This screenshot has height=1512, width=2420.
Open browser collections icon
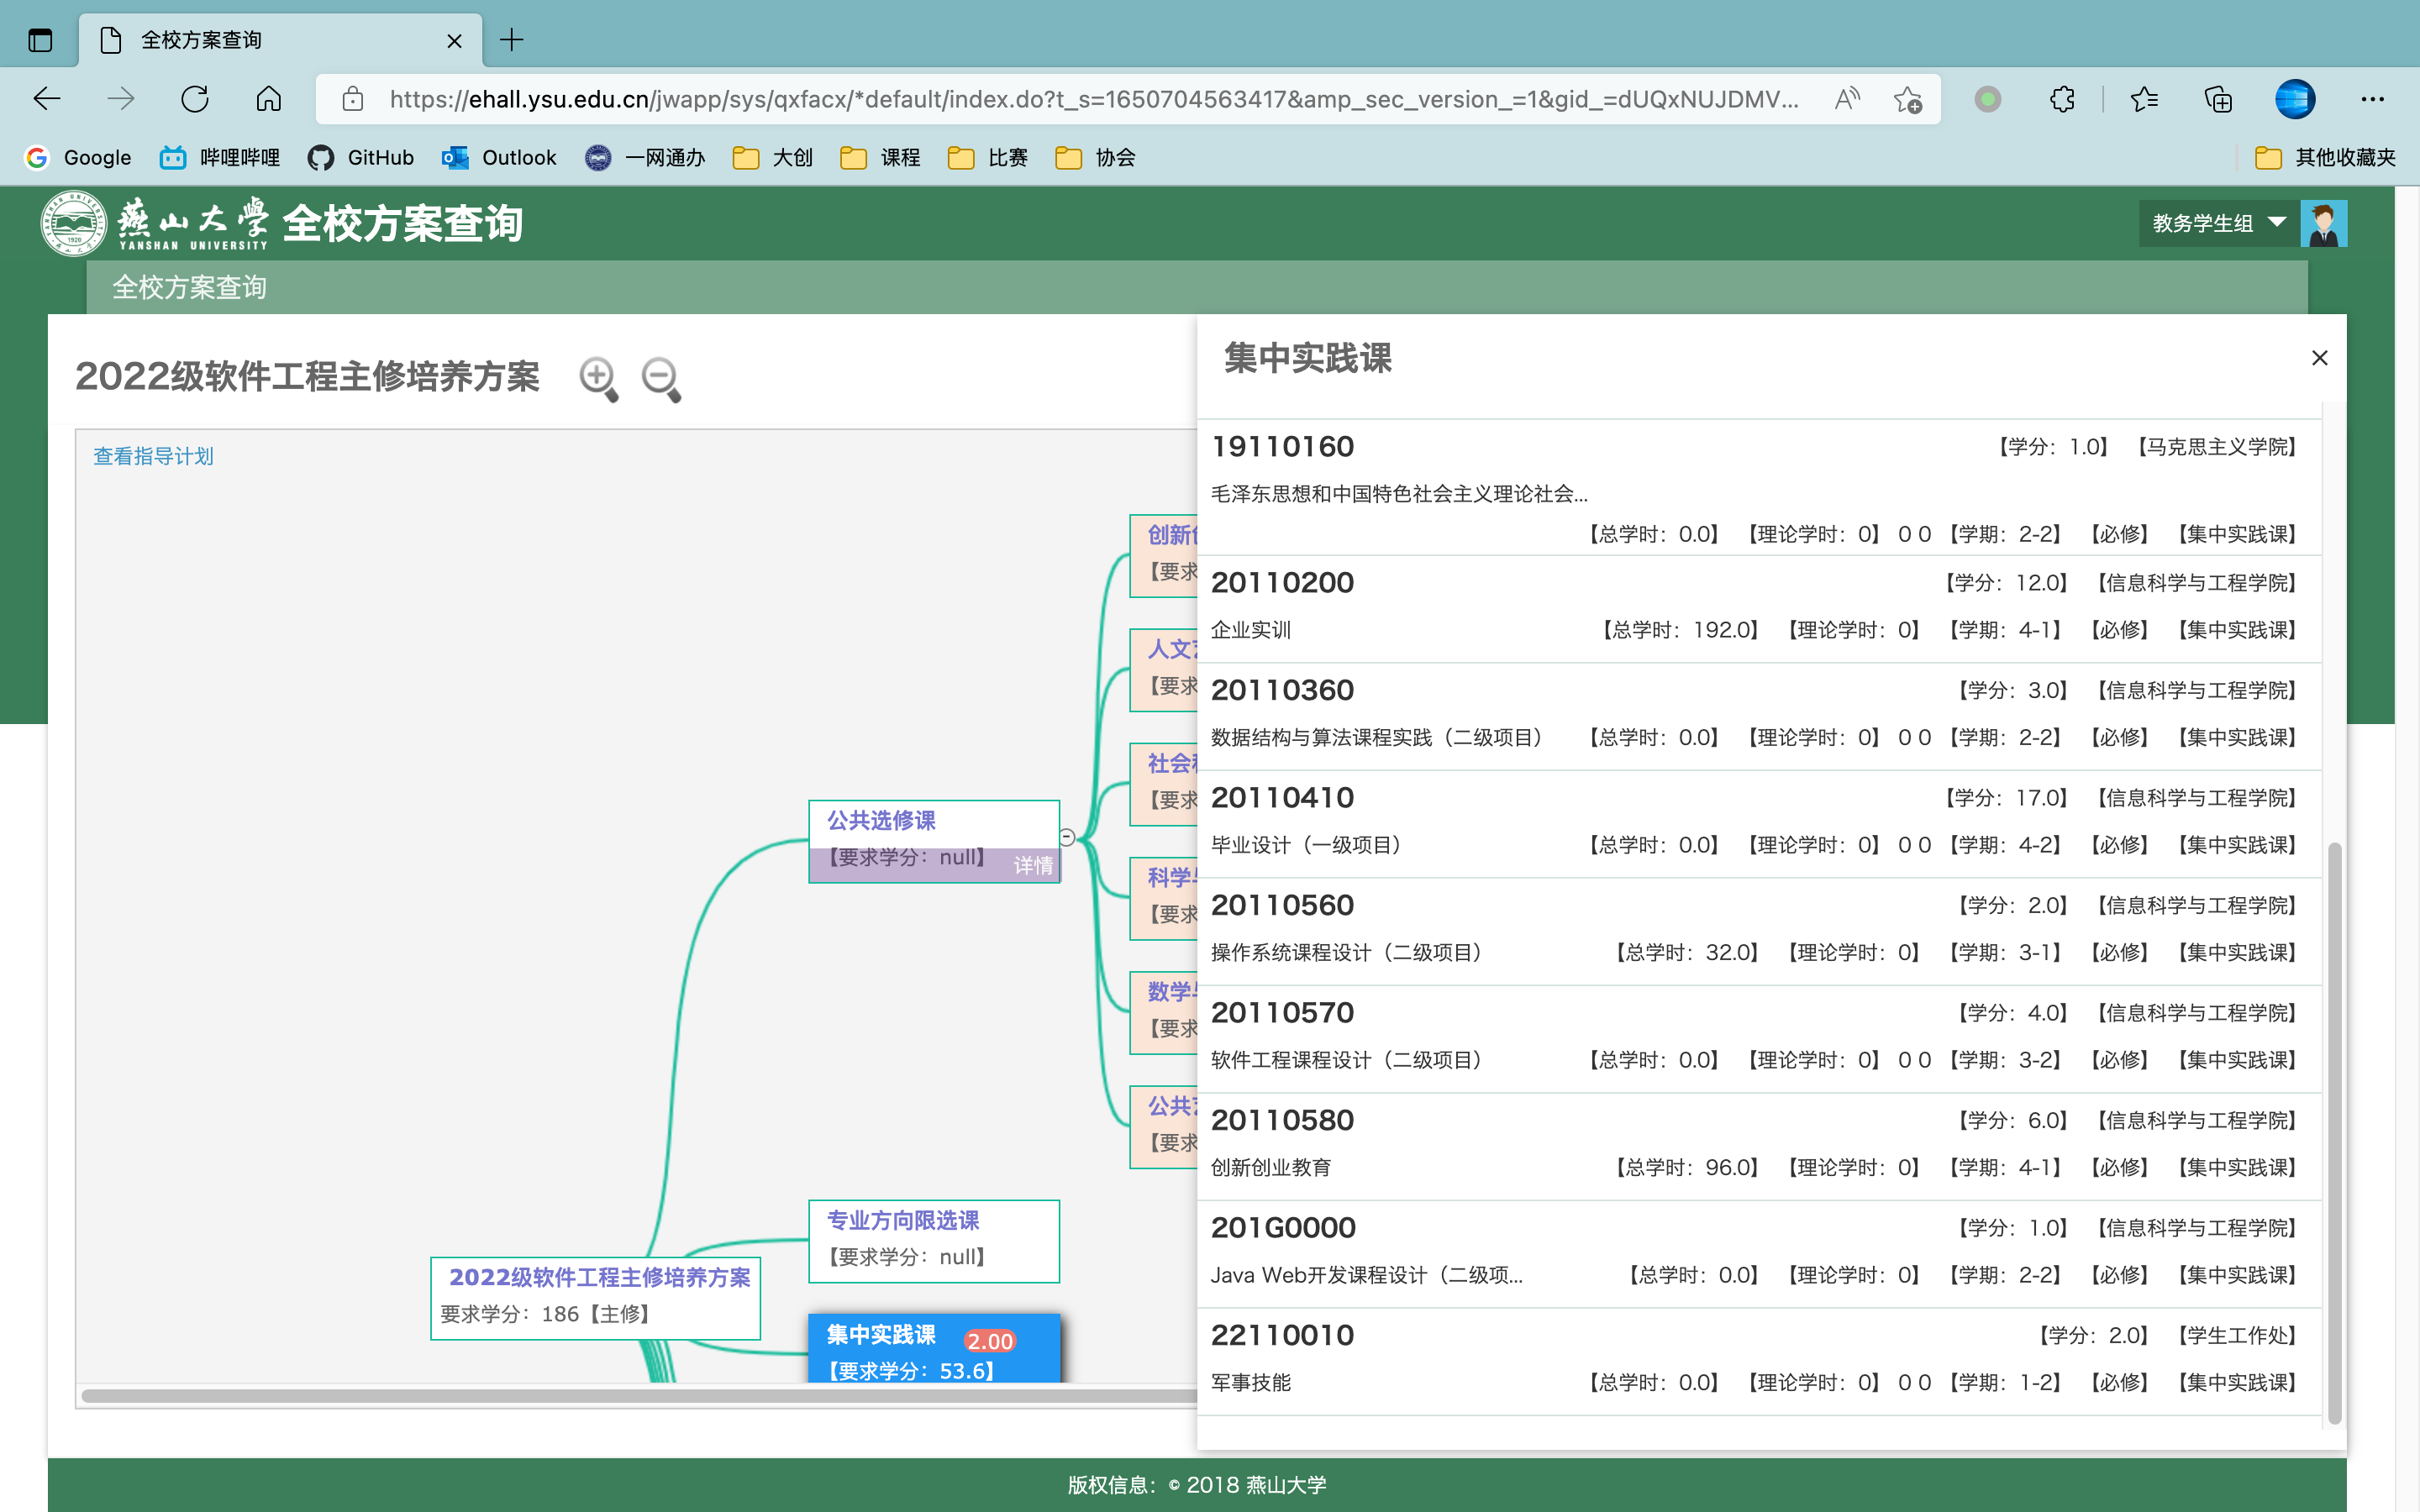point(2217,99)
